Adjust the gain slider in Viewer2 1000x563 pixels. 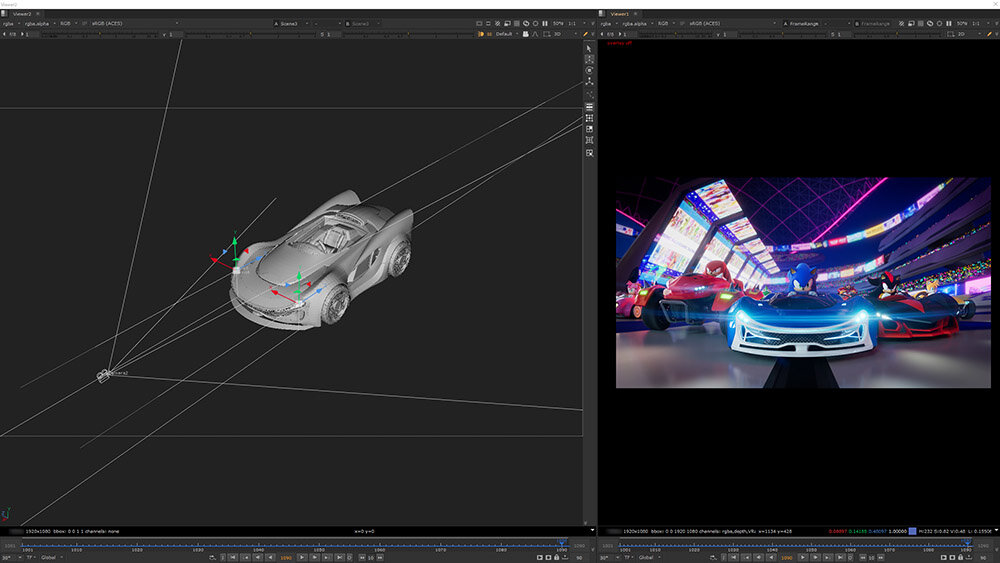pos(99,34)
